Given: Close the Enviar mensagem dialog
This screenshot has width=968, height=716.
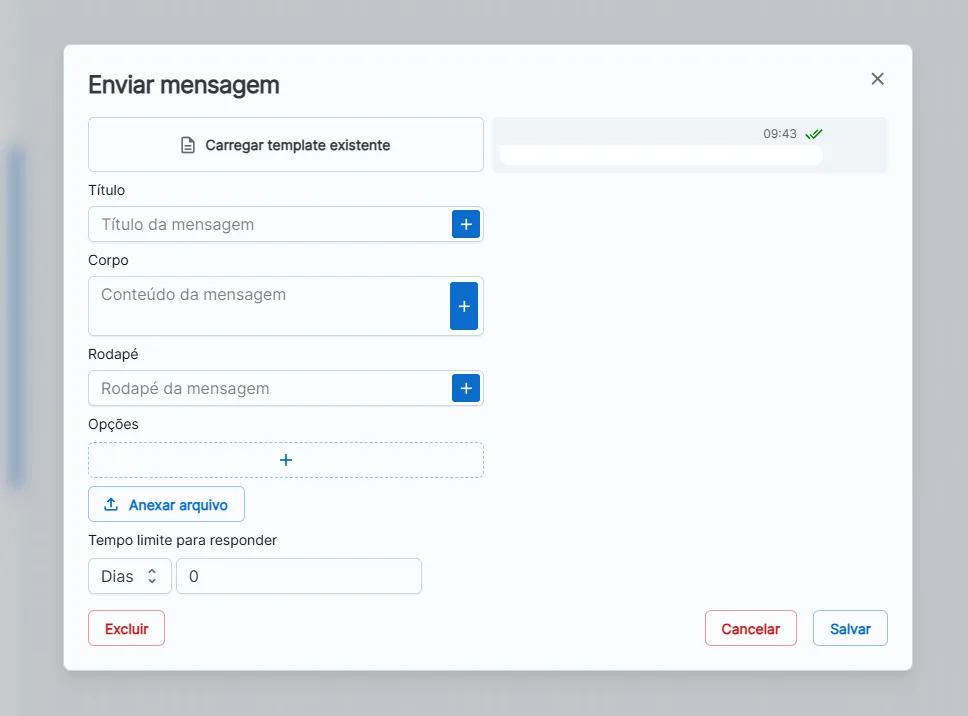Looking at the screenshot, I should coord(877,78).
